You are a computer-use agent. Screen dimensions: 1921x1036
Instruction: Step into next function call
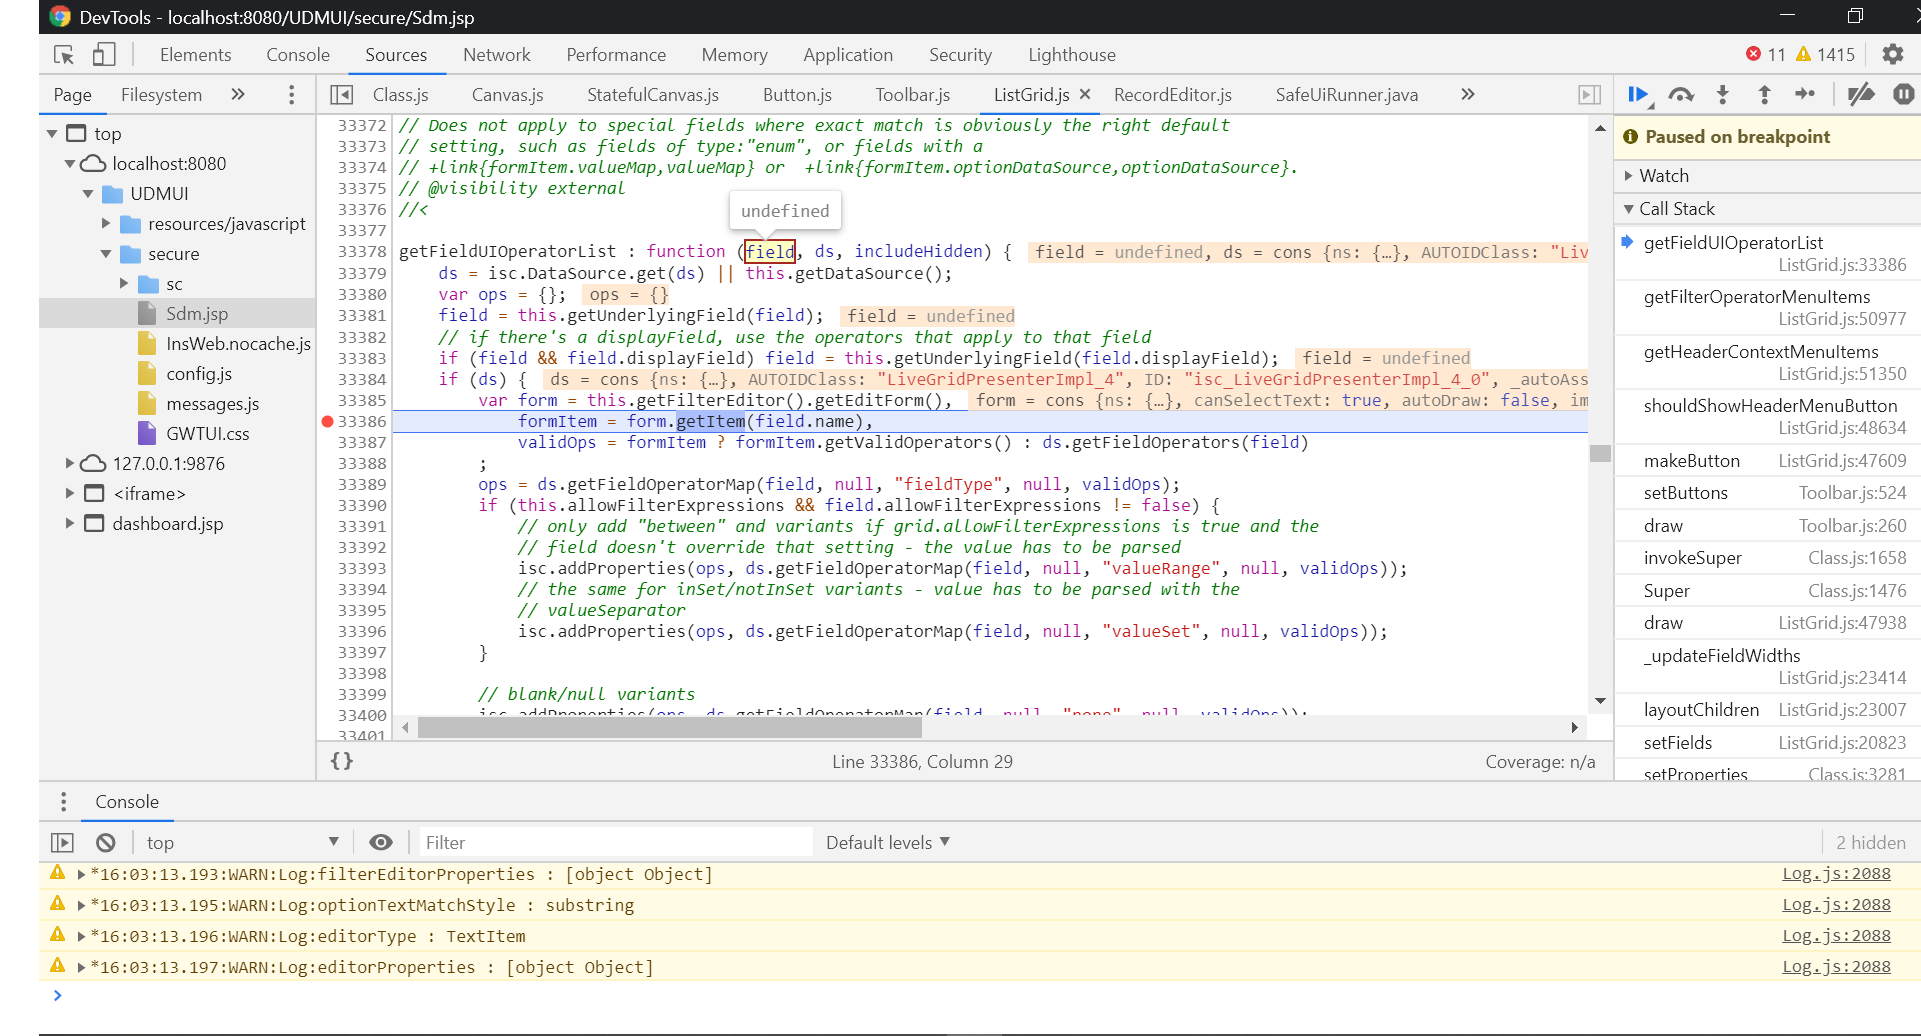click(x=1722, y=94)
